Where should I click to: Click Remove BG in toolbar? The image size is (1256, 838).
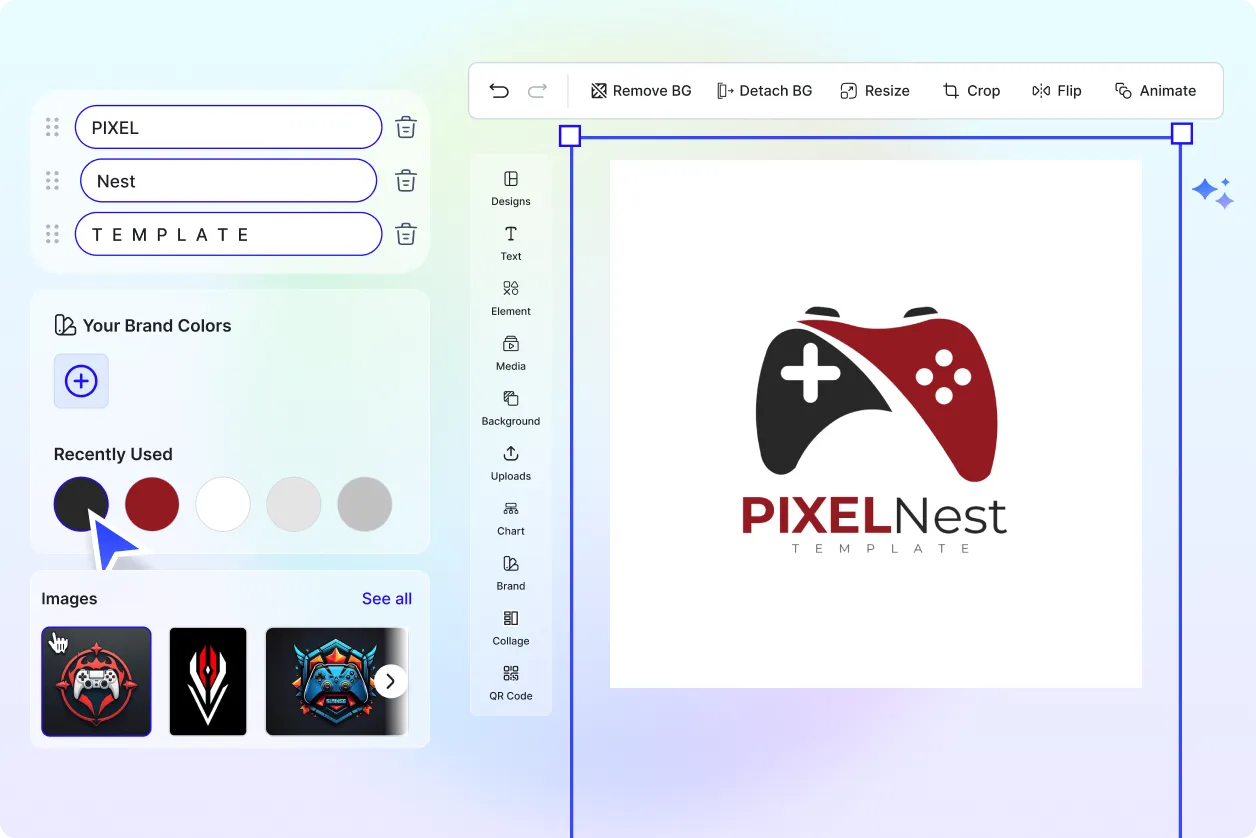[641, 91]
